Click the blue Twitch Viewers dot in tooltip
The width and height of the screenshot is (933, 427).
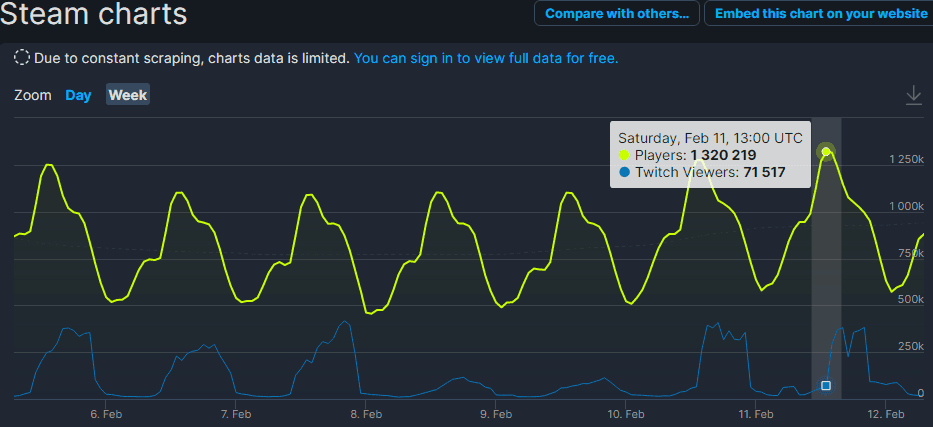624,173
